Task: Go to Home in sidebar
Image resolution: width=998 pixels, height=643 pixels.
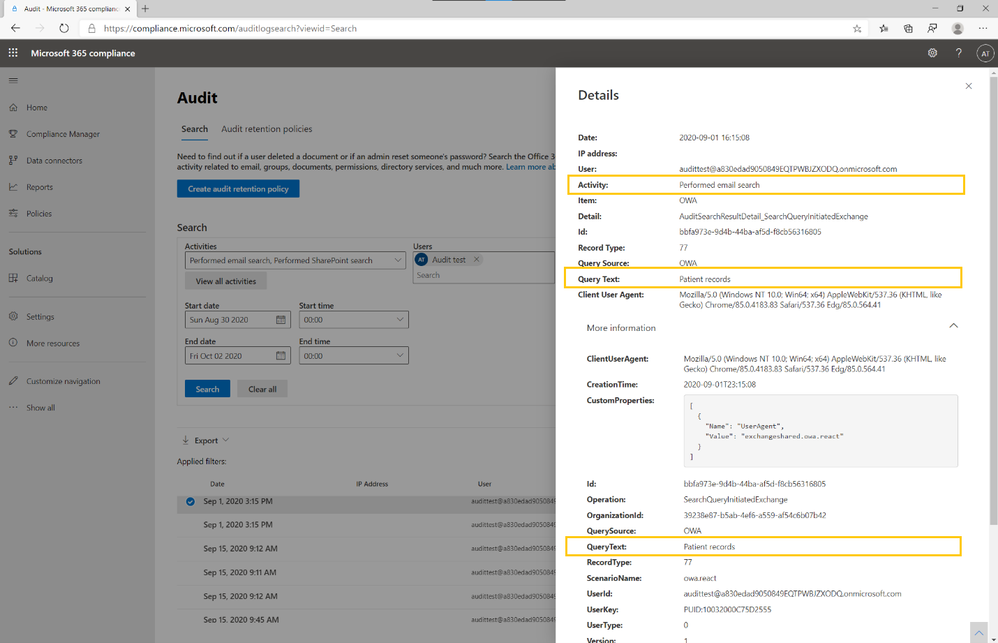Action: [36, 108]
